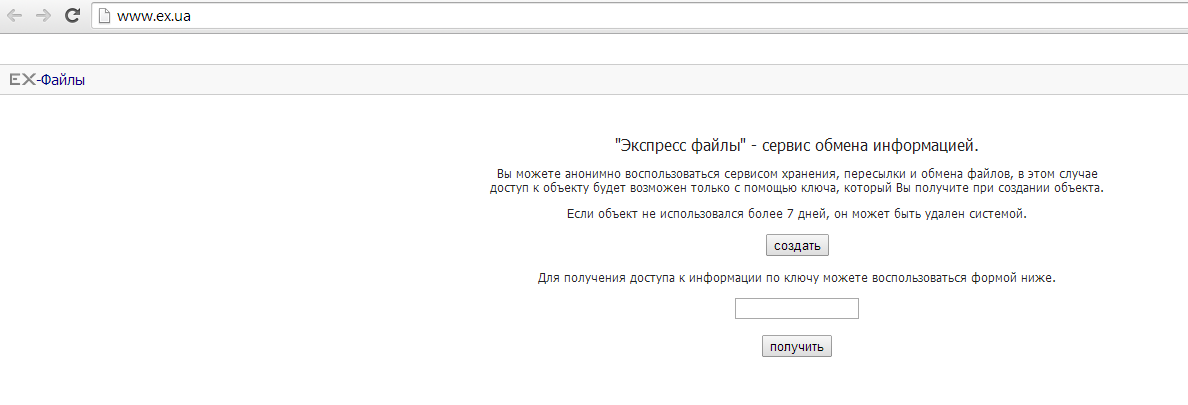Viewport: 1188px width, 405px height.
Task: Open the EX-Файлы logo link
Action: [x=47, y=79]
